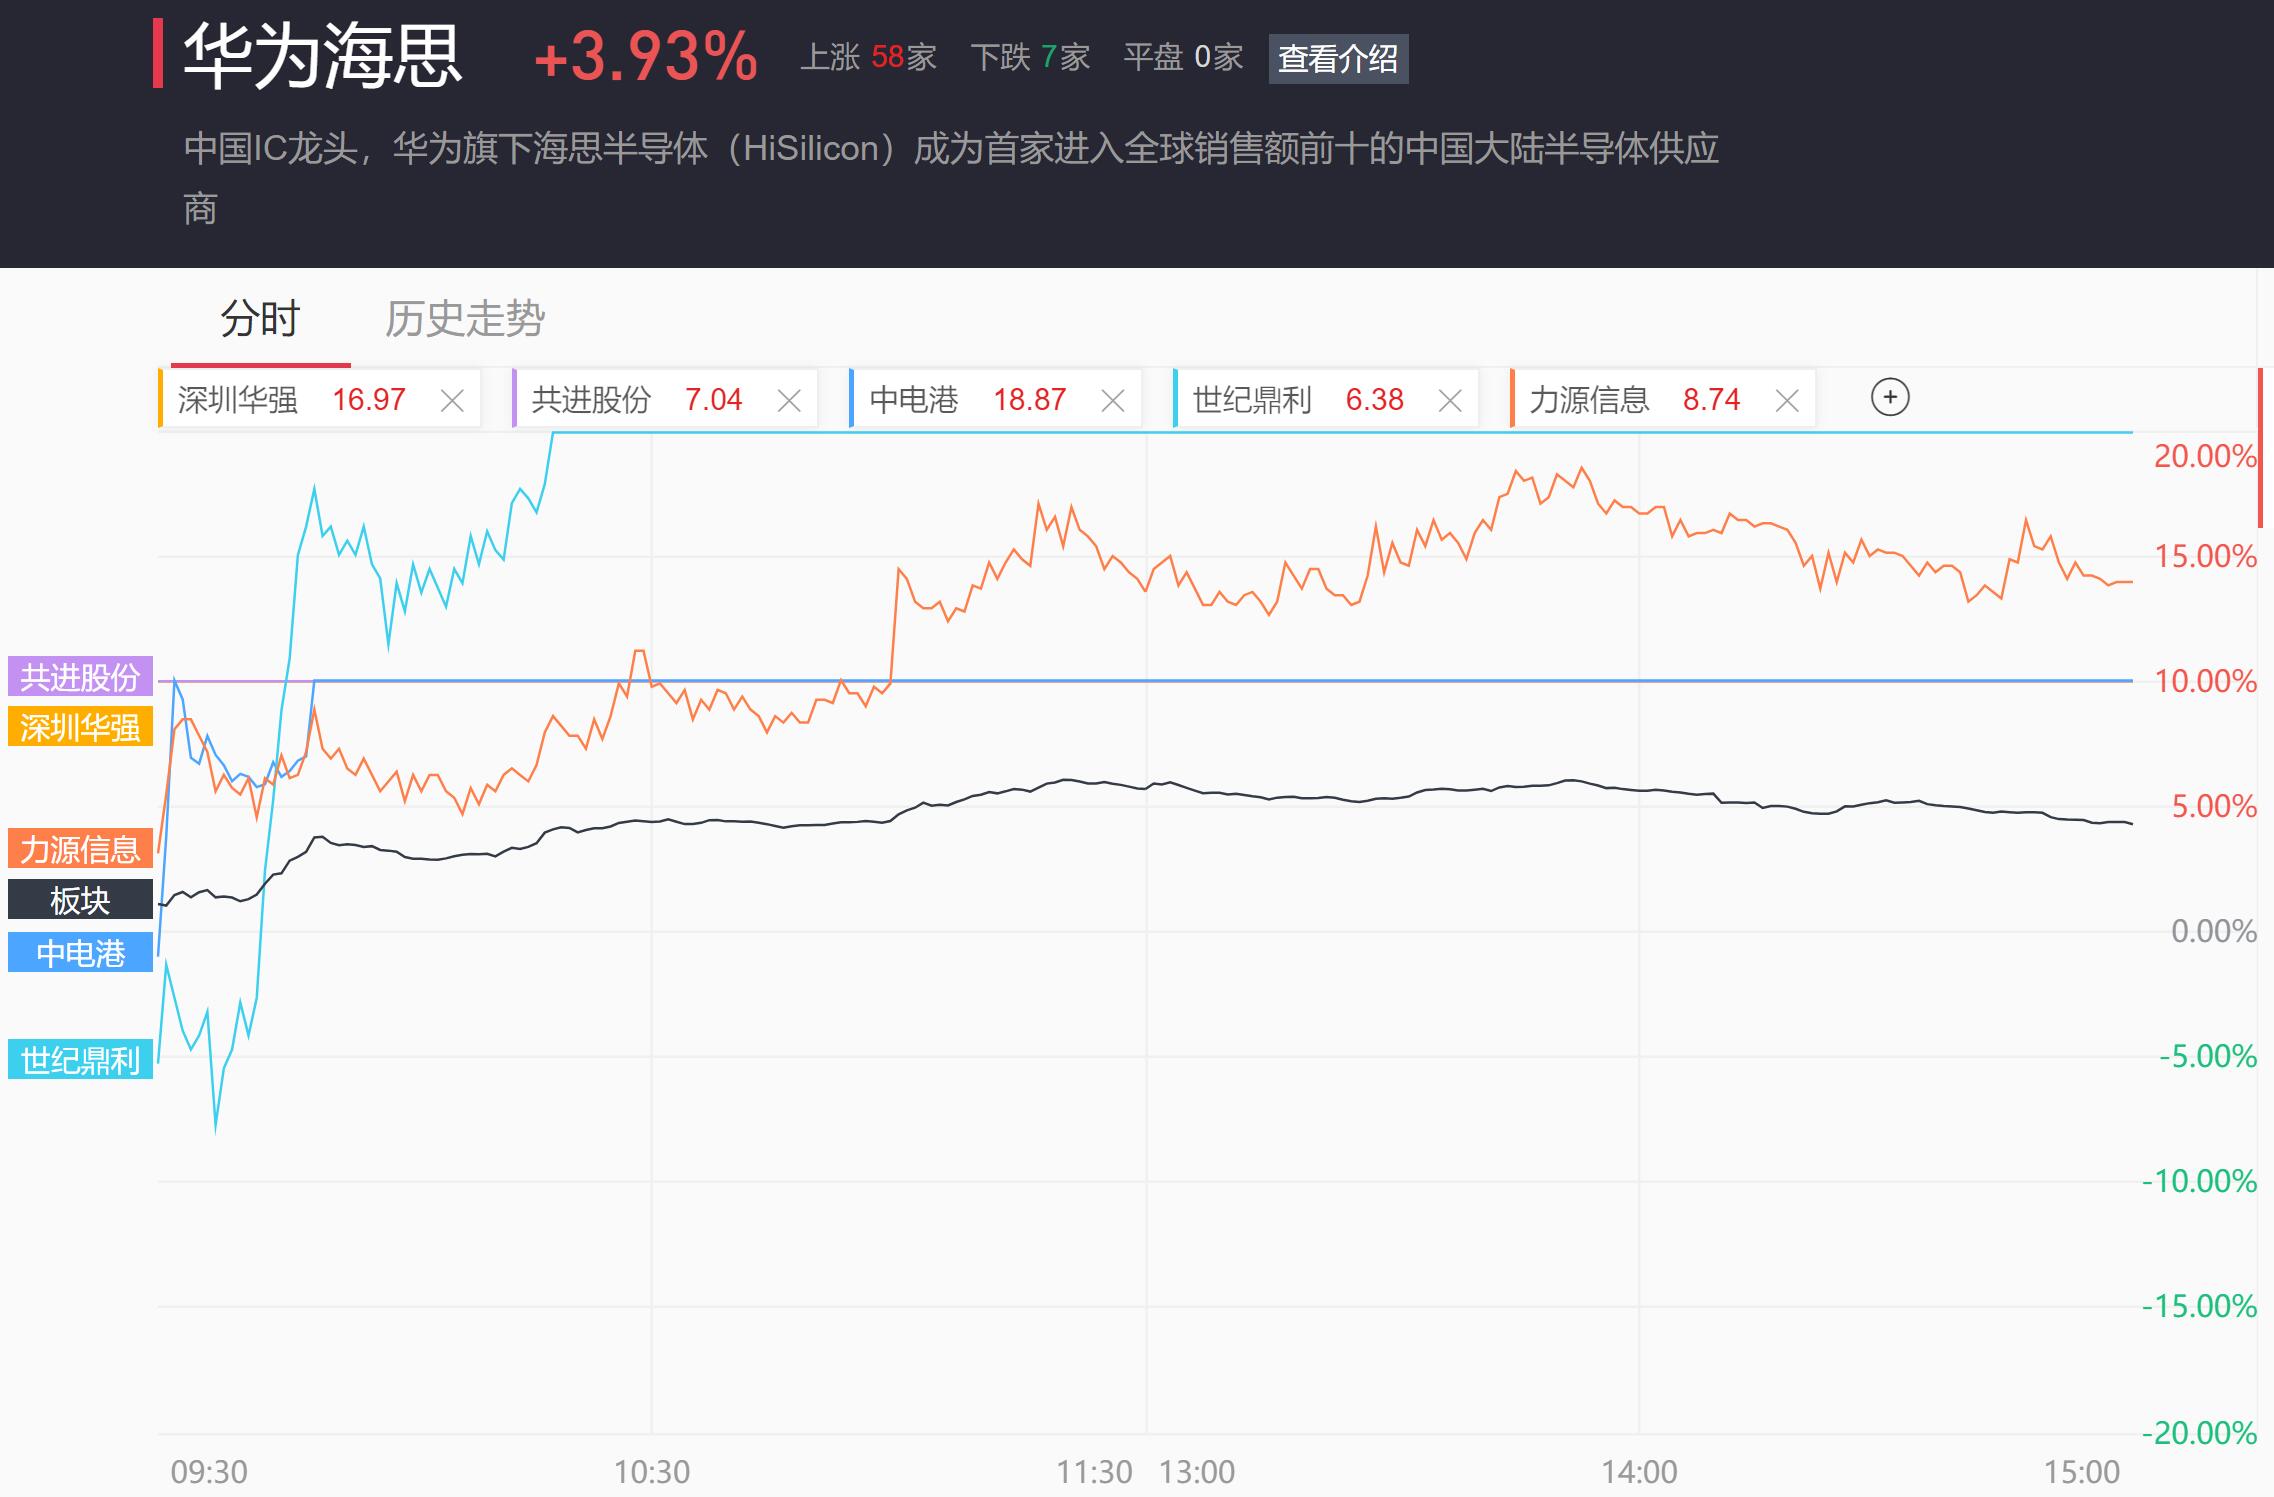
Task: Click the 力源信息 8.74 stock chip
Action: (1632, 400)
